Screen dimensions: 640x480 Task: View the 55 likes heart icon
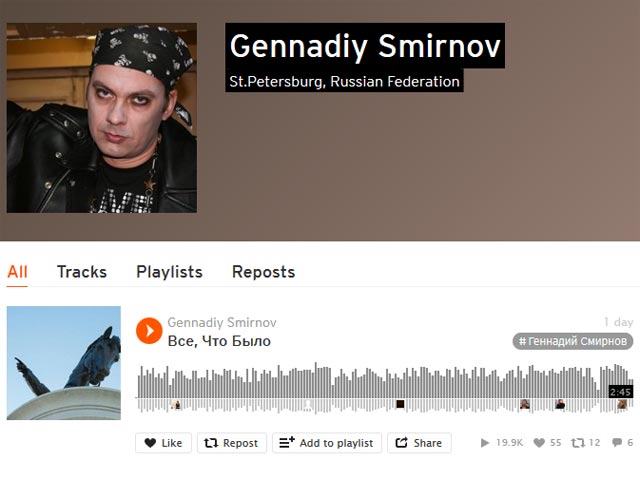(539, 443)
